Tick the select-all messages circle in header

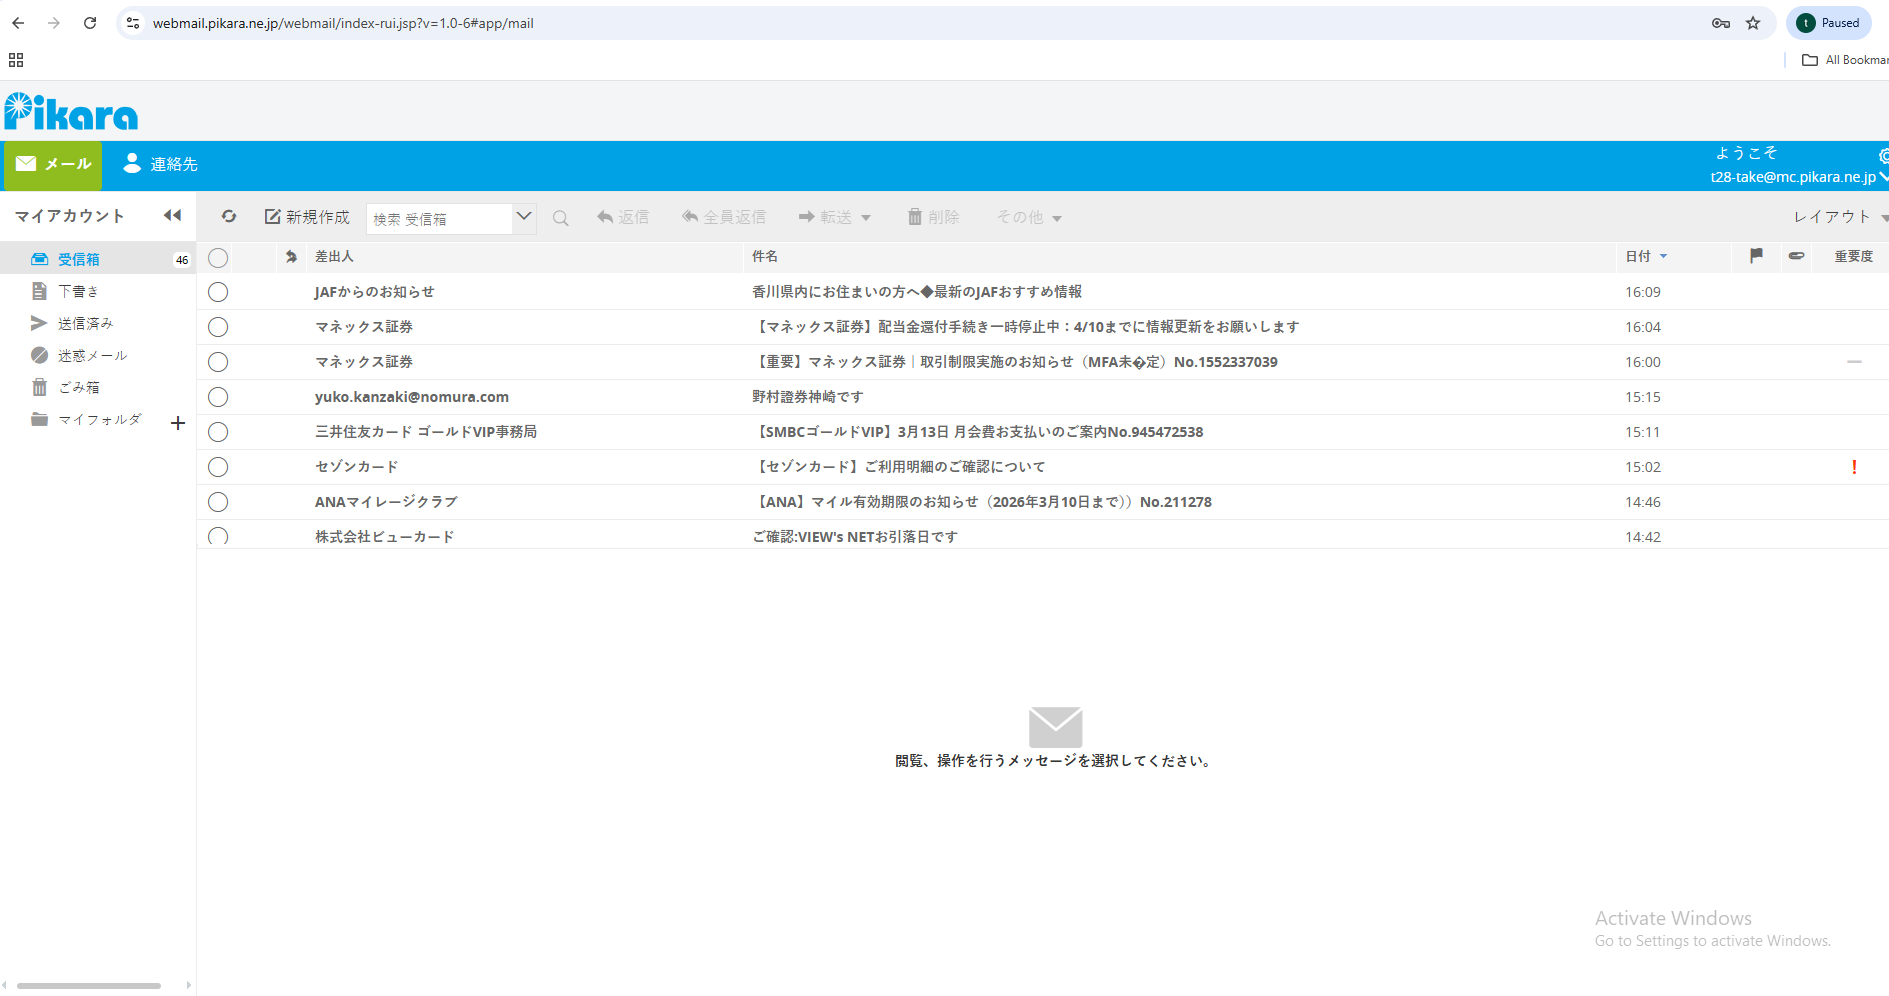218,258
